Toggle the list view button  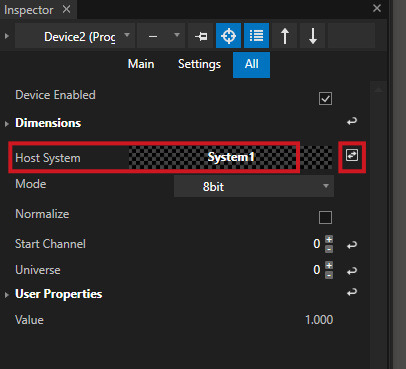(x=256, y=36)
